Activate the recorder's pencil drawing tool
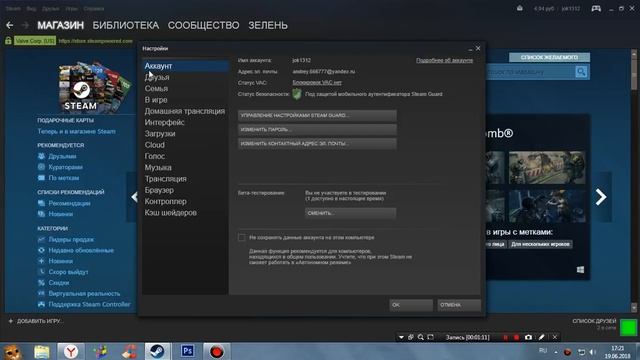 pos(541,337)
